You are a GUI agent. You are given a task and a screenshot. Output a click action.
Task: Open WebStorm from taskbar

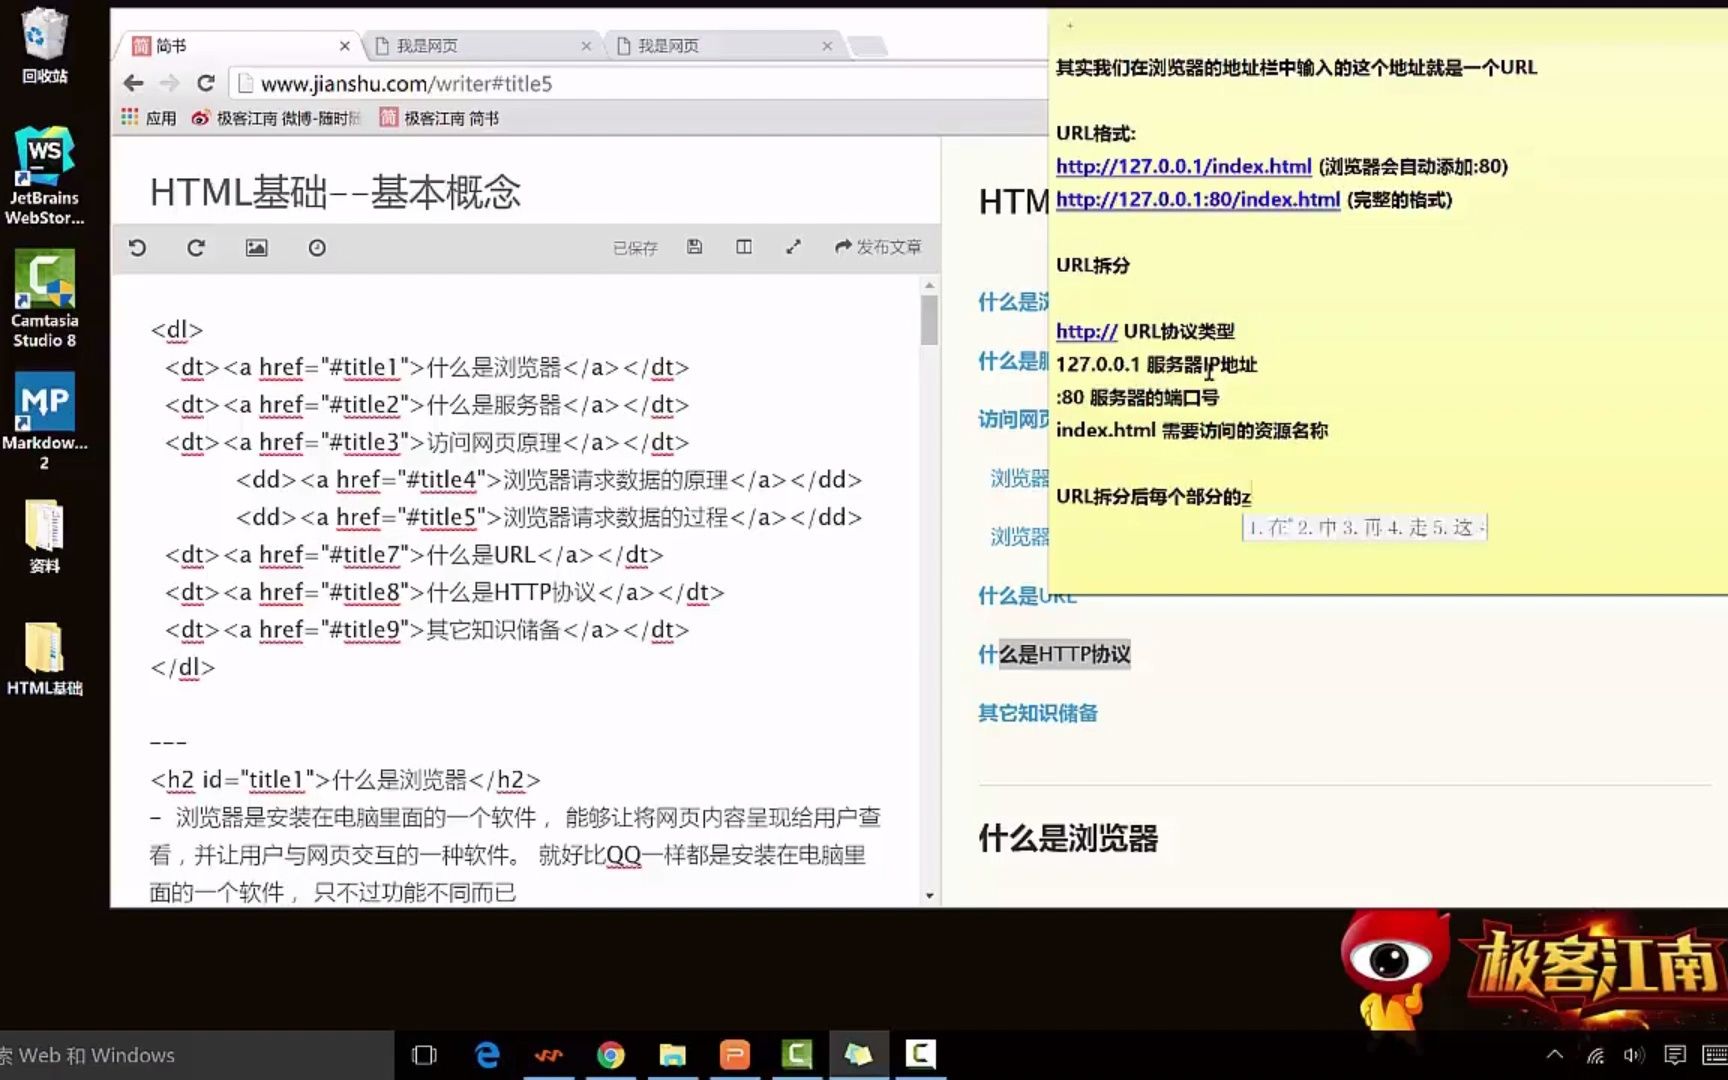coord(549,1055)
